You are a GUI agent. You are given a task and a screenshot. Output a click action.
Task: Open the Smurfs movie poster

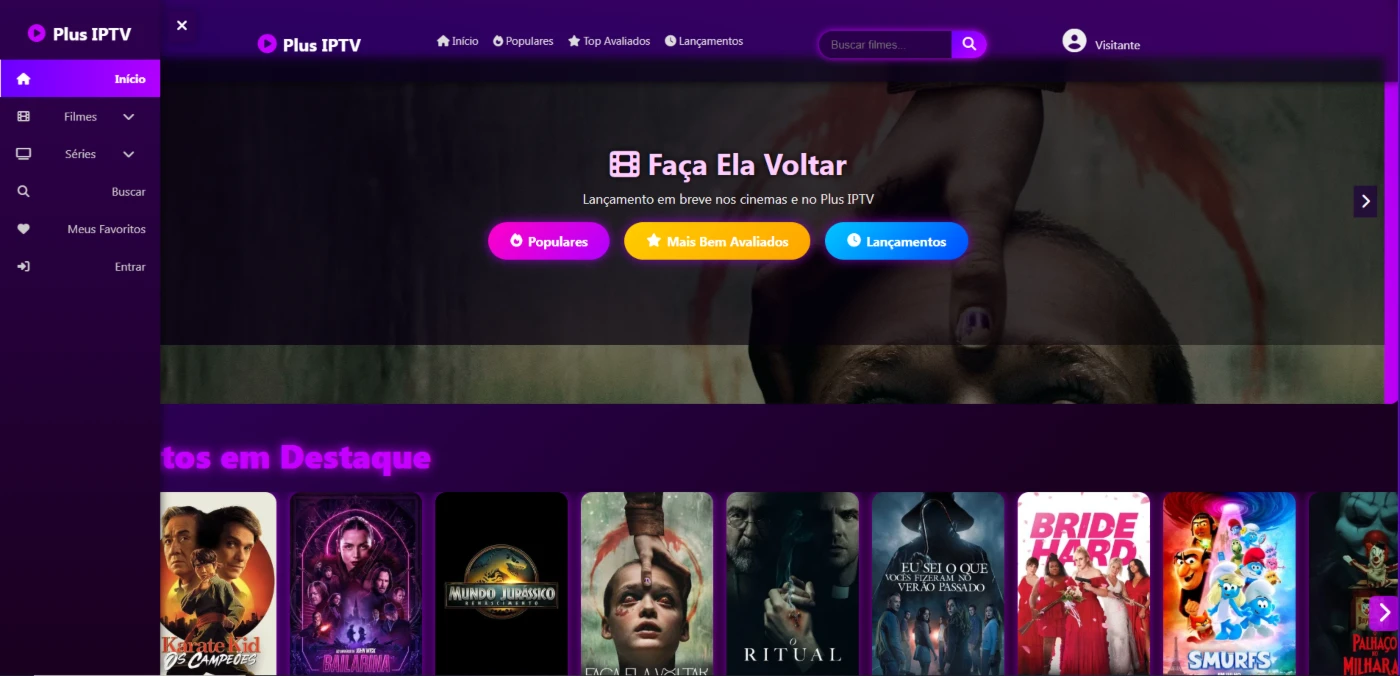coord(1229,584)
